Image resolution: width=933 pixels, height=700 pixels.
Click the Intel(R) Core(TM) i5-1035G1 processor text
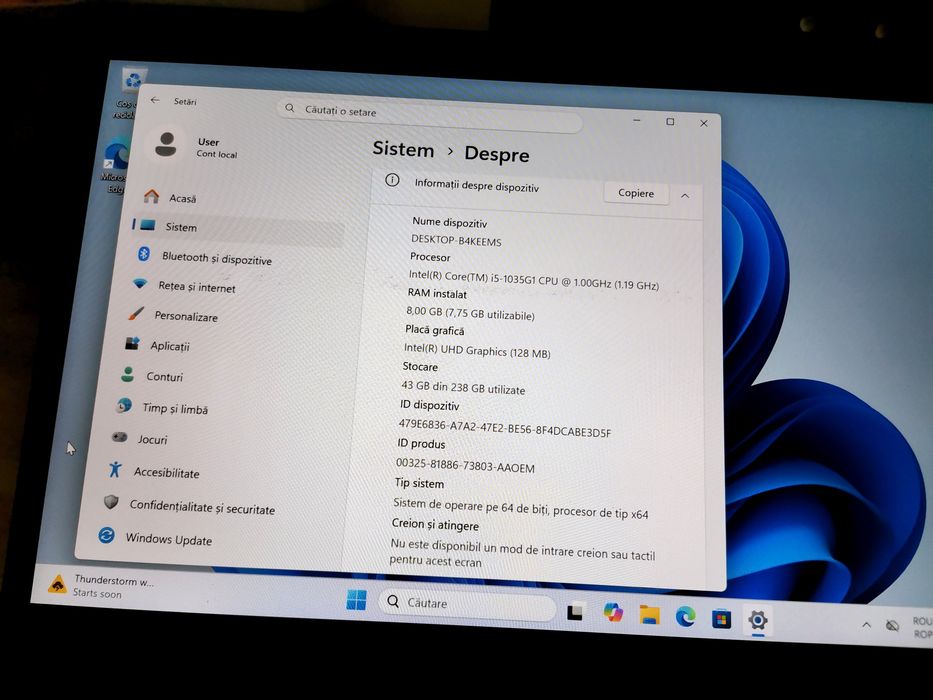coord(534,280)
